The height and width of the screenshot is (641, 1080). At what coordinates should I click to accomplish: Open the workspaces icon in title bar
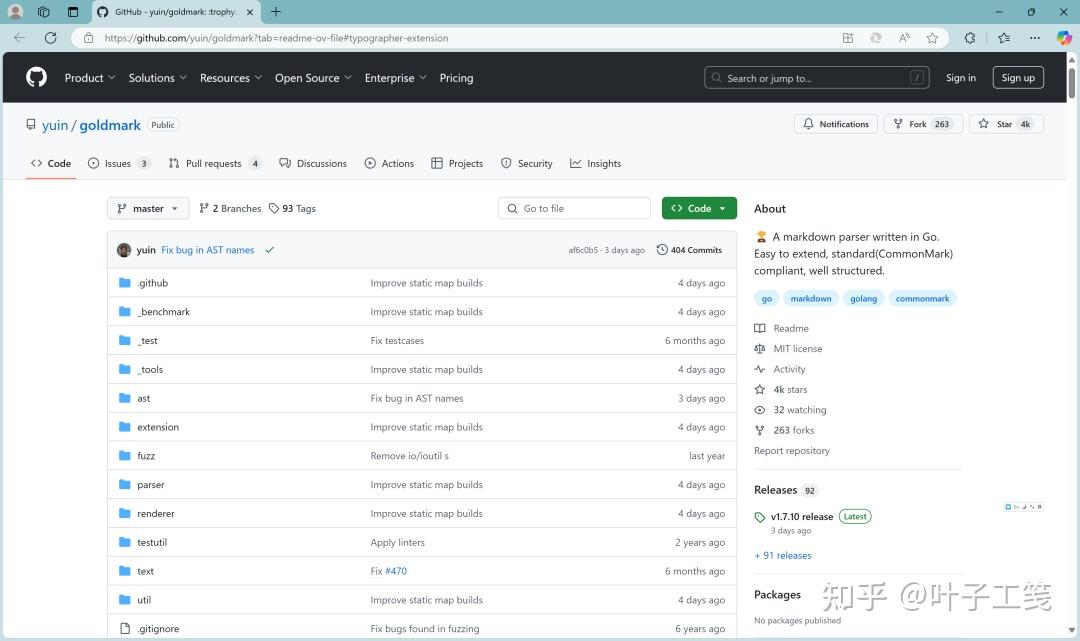coord(43,12)
